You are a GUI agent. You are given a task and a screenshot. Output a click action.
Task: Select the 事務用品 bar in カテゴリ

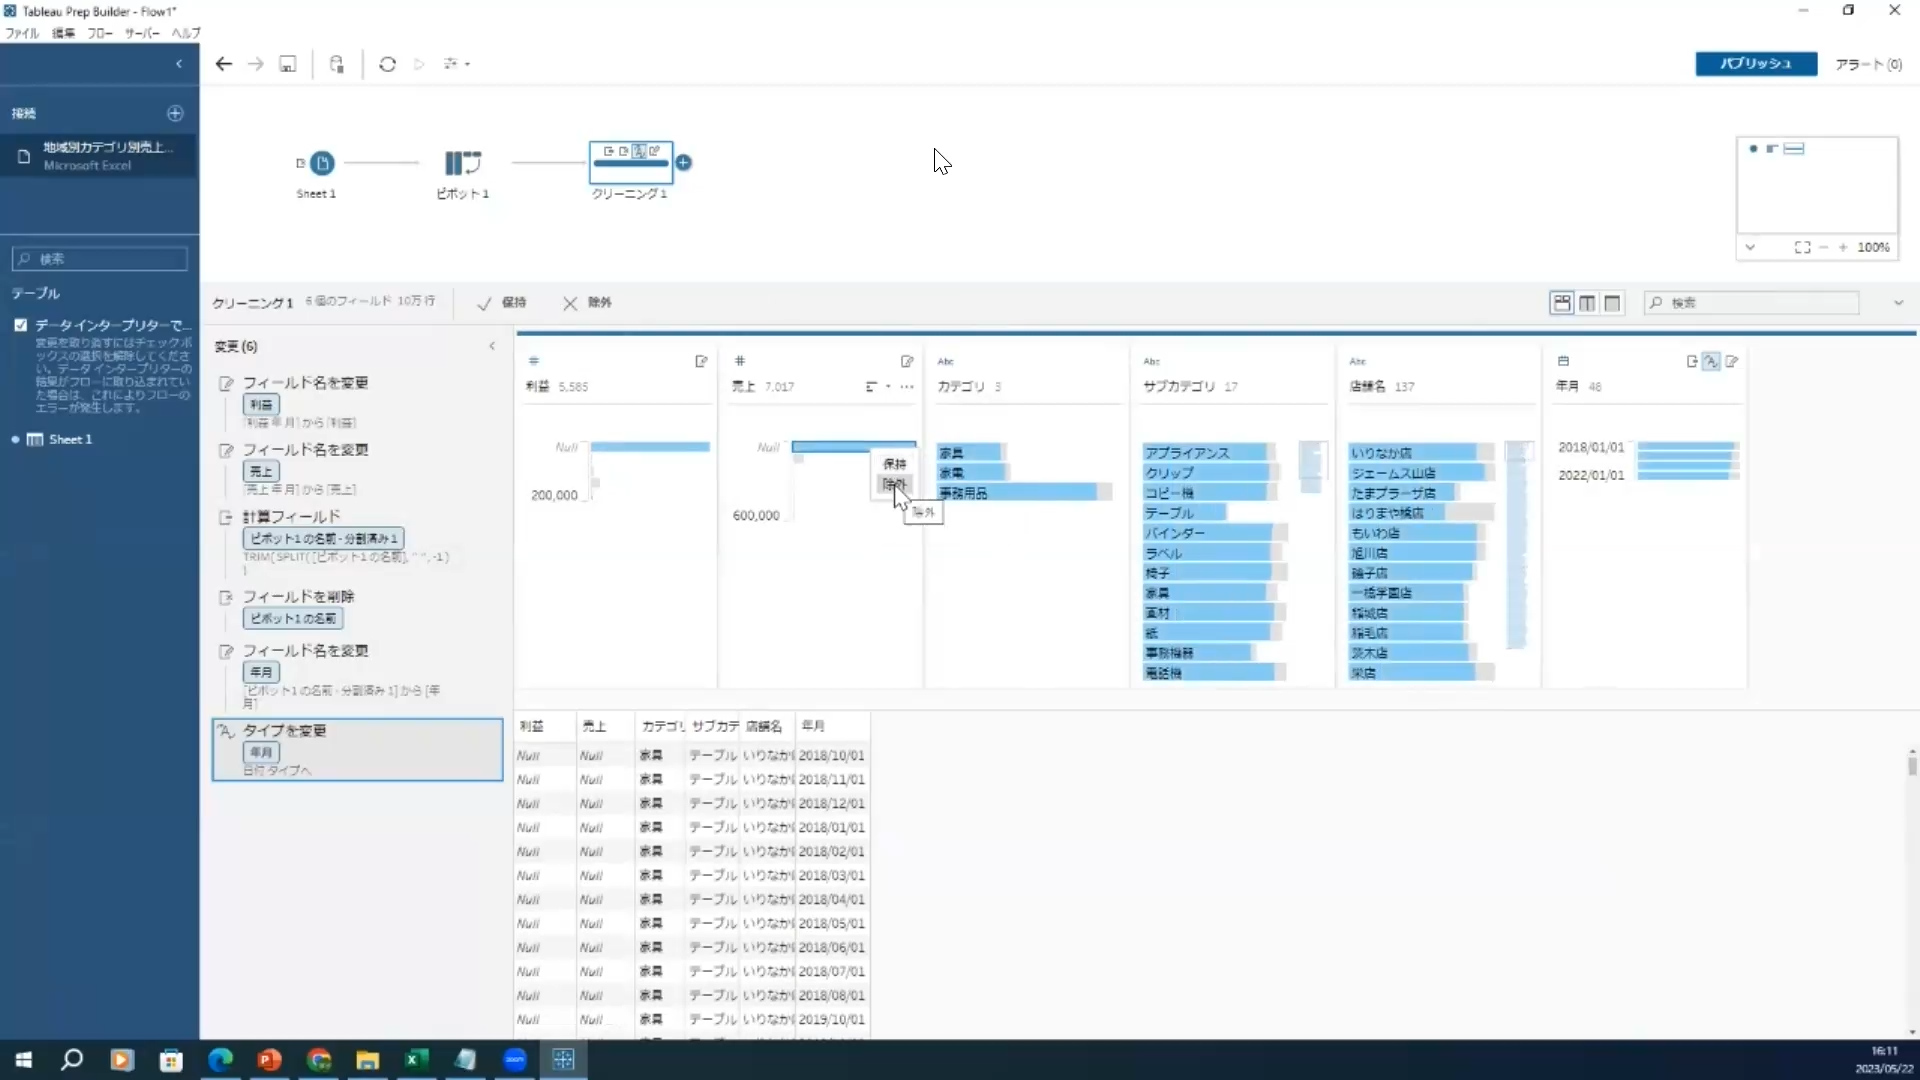1024,493
